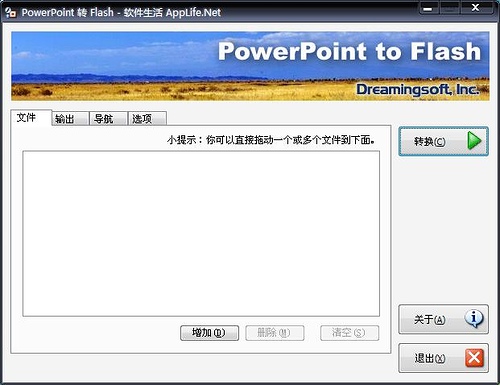Viewport: 500px width, 385px height.
Task: Click the 增加(D) button
Action: pos(209,333)
